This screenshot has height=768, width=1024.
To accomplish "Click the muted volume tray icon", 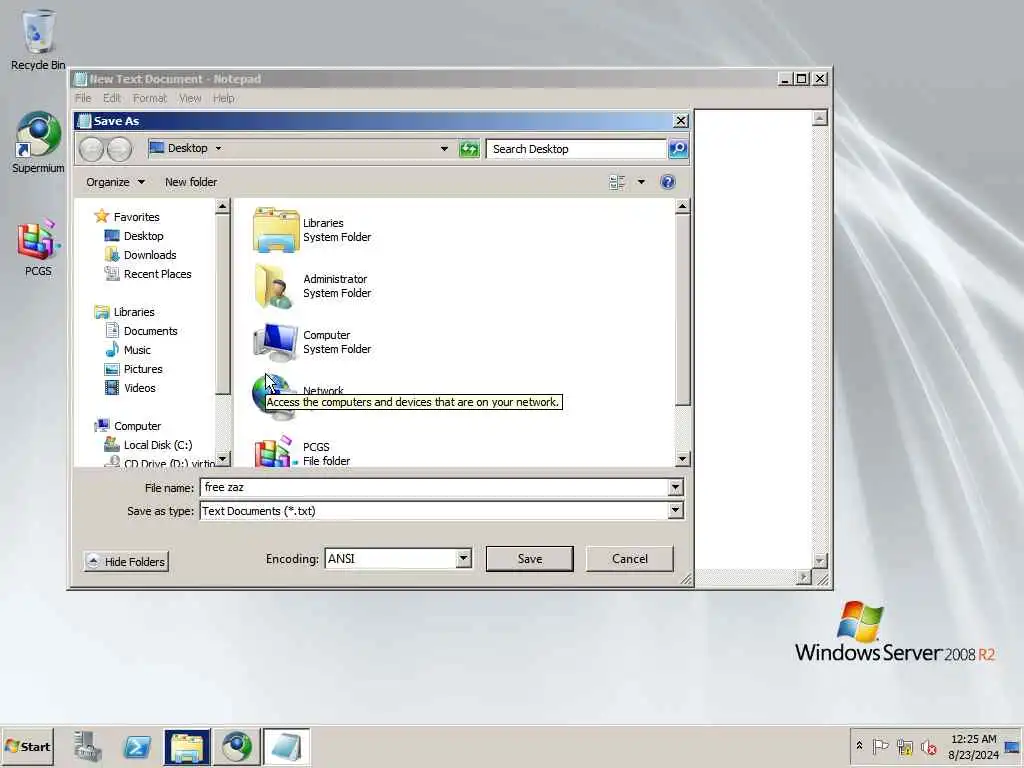I will pyautogui.click(x=928, y=746).
